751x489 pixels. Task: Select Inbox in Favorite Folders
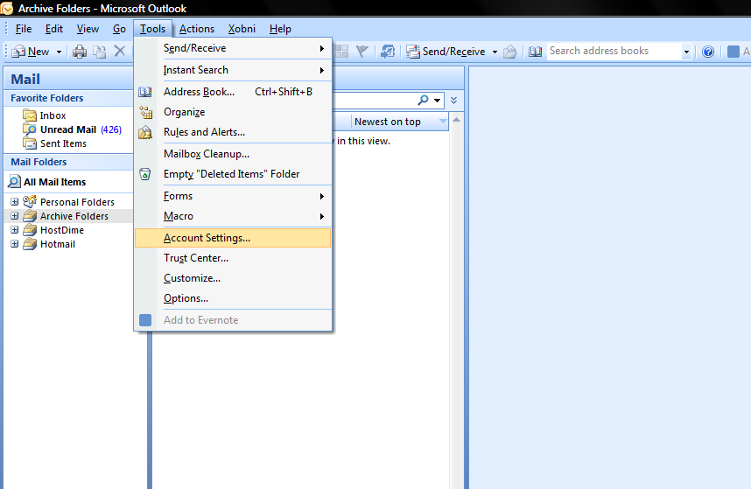53,115
